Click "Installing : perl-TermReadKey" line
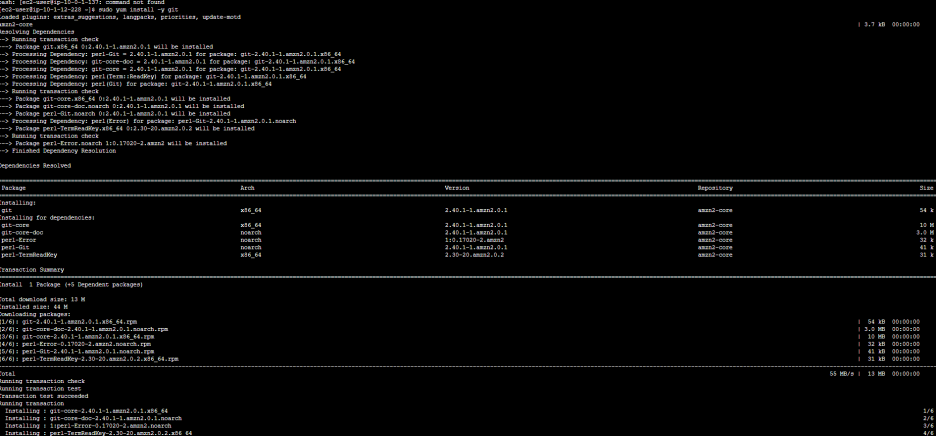Viewport: 936px width, 436px height. [98, 433]
